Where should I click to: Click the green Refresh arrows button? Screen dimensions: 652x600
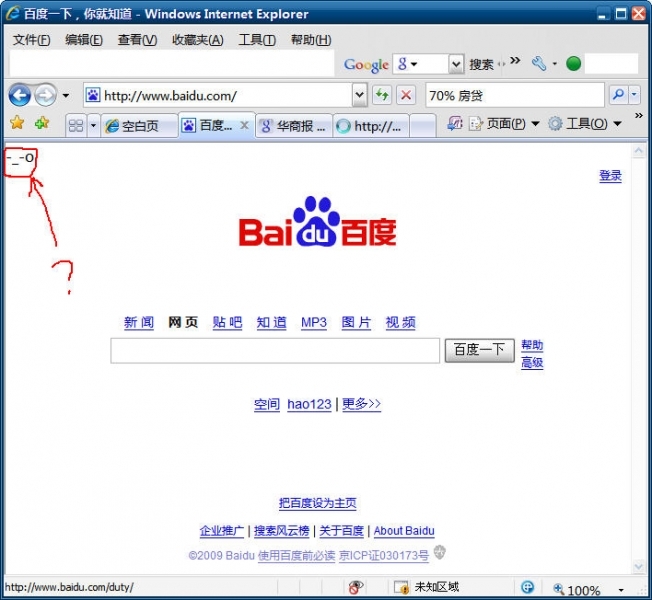point(382,95)
